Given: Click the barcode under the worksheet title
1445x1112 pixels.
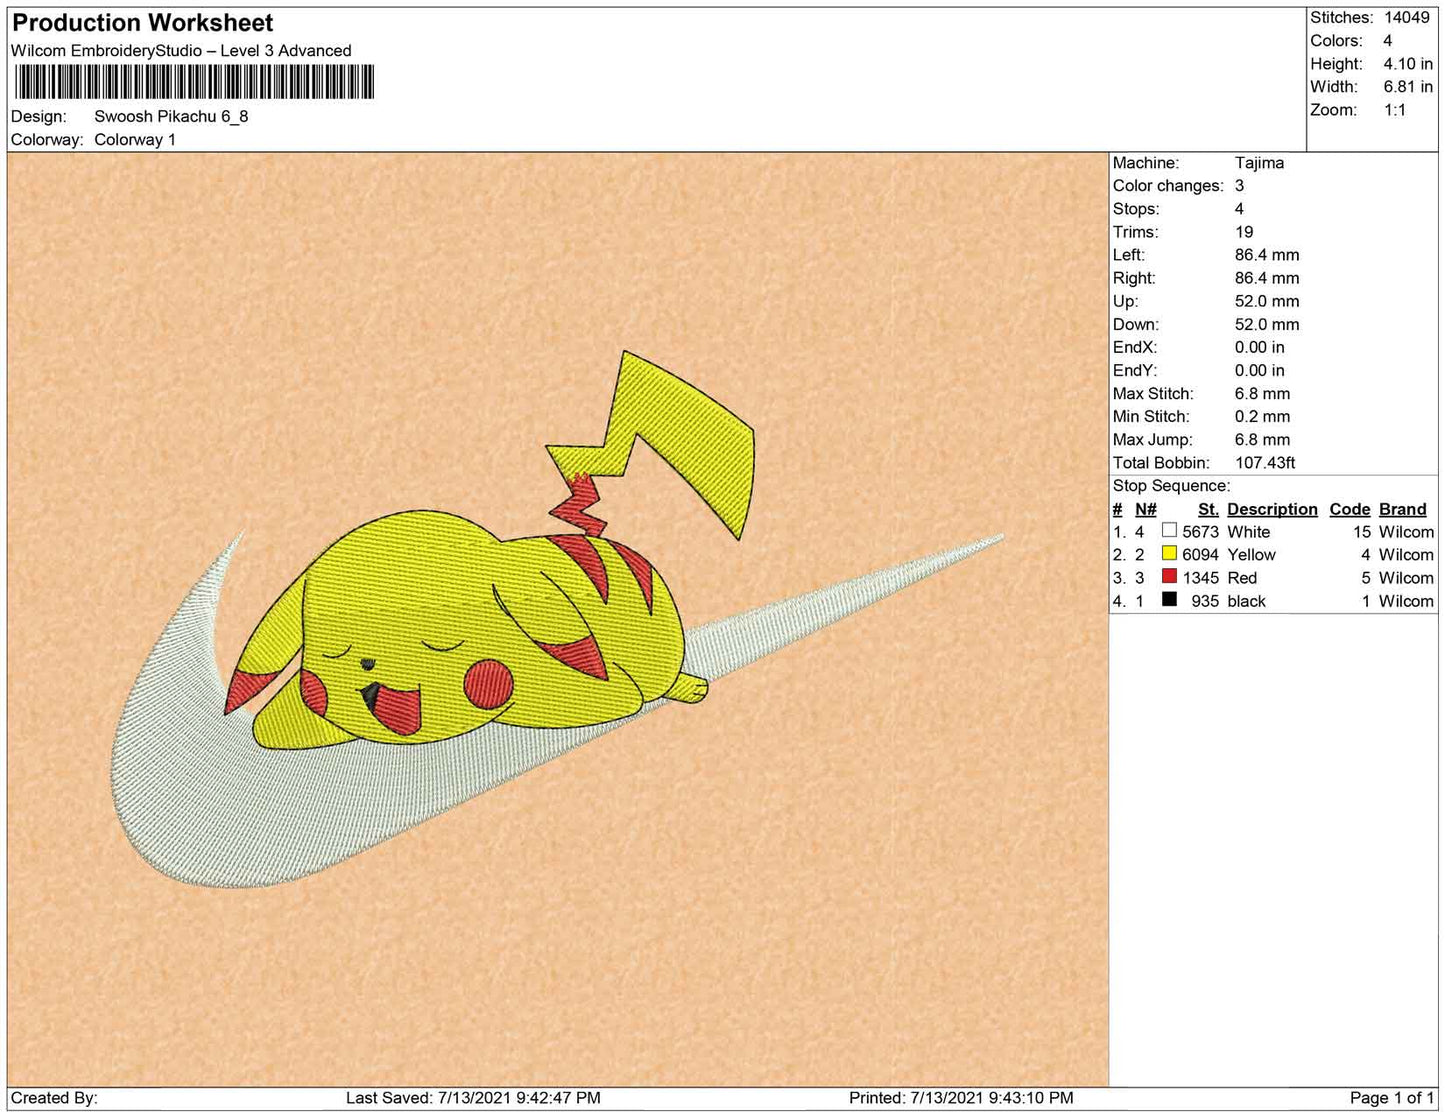Looking at the screenshot, I should tap(194, 82).
